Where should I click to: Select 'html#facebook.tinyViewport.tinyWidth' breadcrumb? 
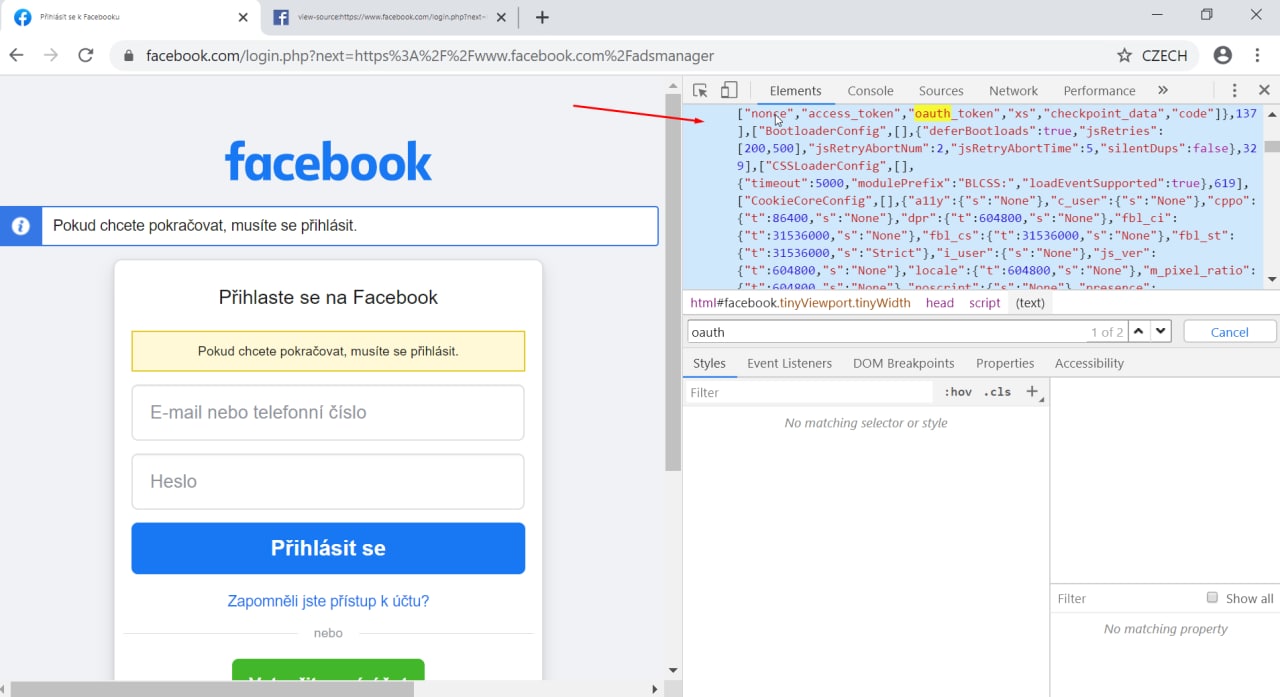(800, 302)
